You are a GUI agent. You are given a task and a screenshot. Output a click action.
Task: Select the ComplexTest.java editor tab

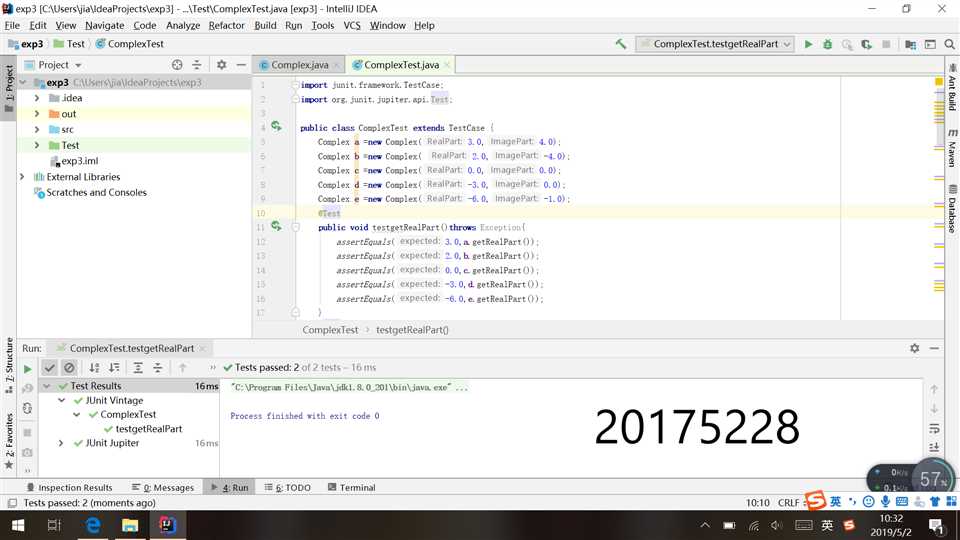pyautogui.click(x=401, y=65)
